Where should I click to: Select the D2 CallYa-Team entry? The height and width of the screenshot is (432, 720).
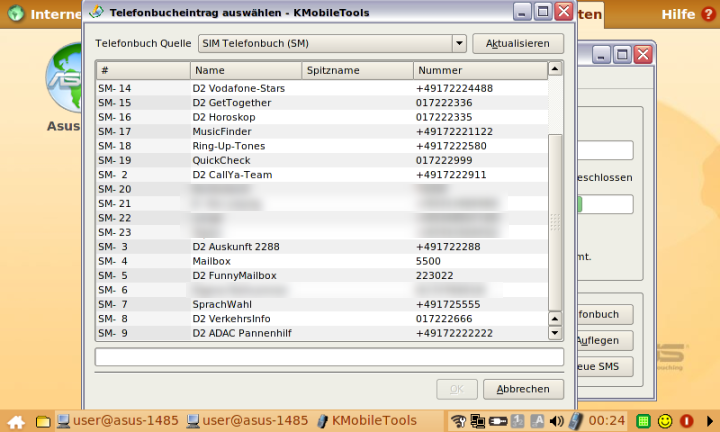[322, 174]
